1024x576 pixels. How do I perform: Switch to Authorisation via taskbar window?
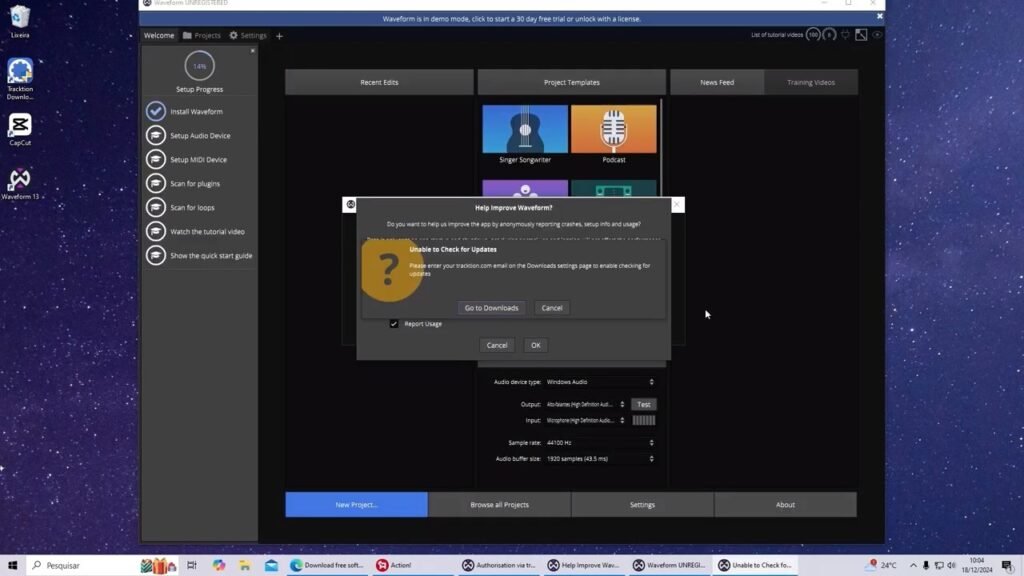tap(498, 565)
